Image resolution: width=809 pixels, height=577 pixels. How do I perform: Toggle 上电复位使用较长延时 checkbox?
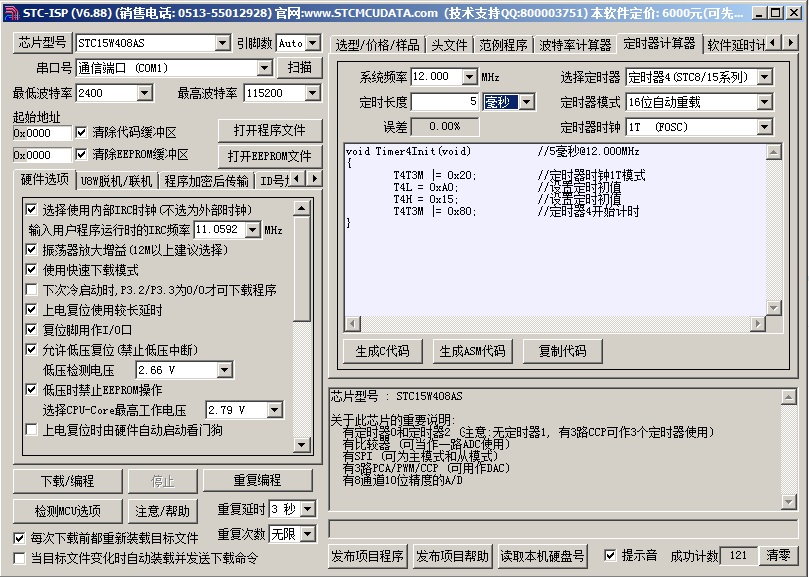point(31,310)
